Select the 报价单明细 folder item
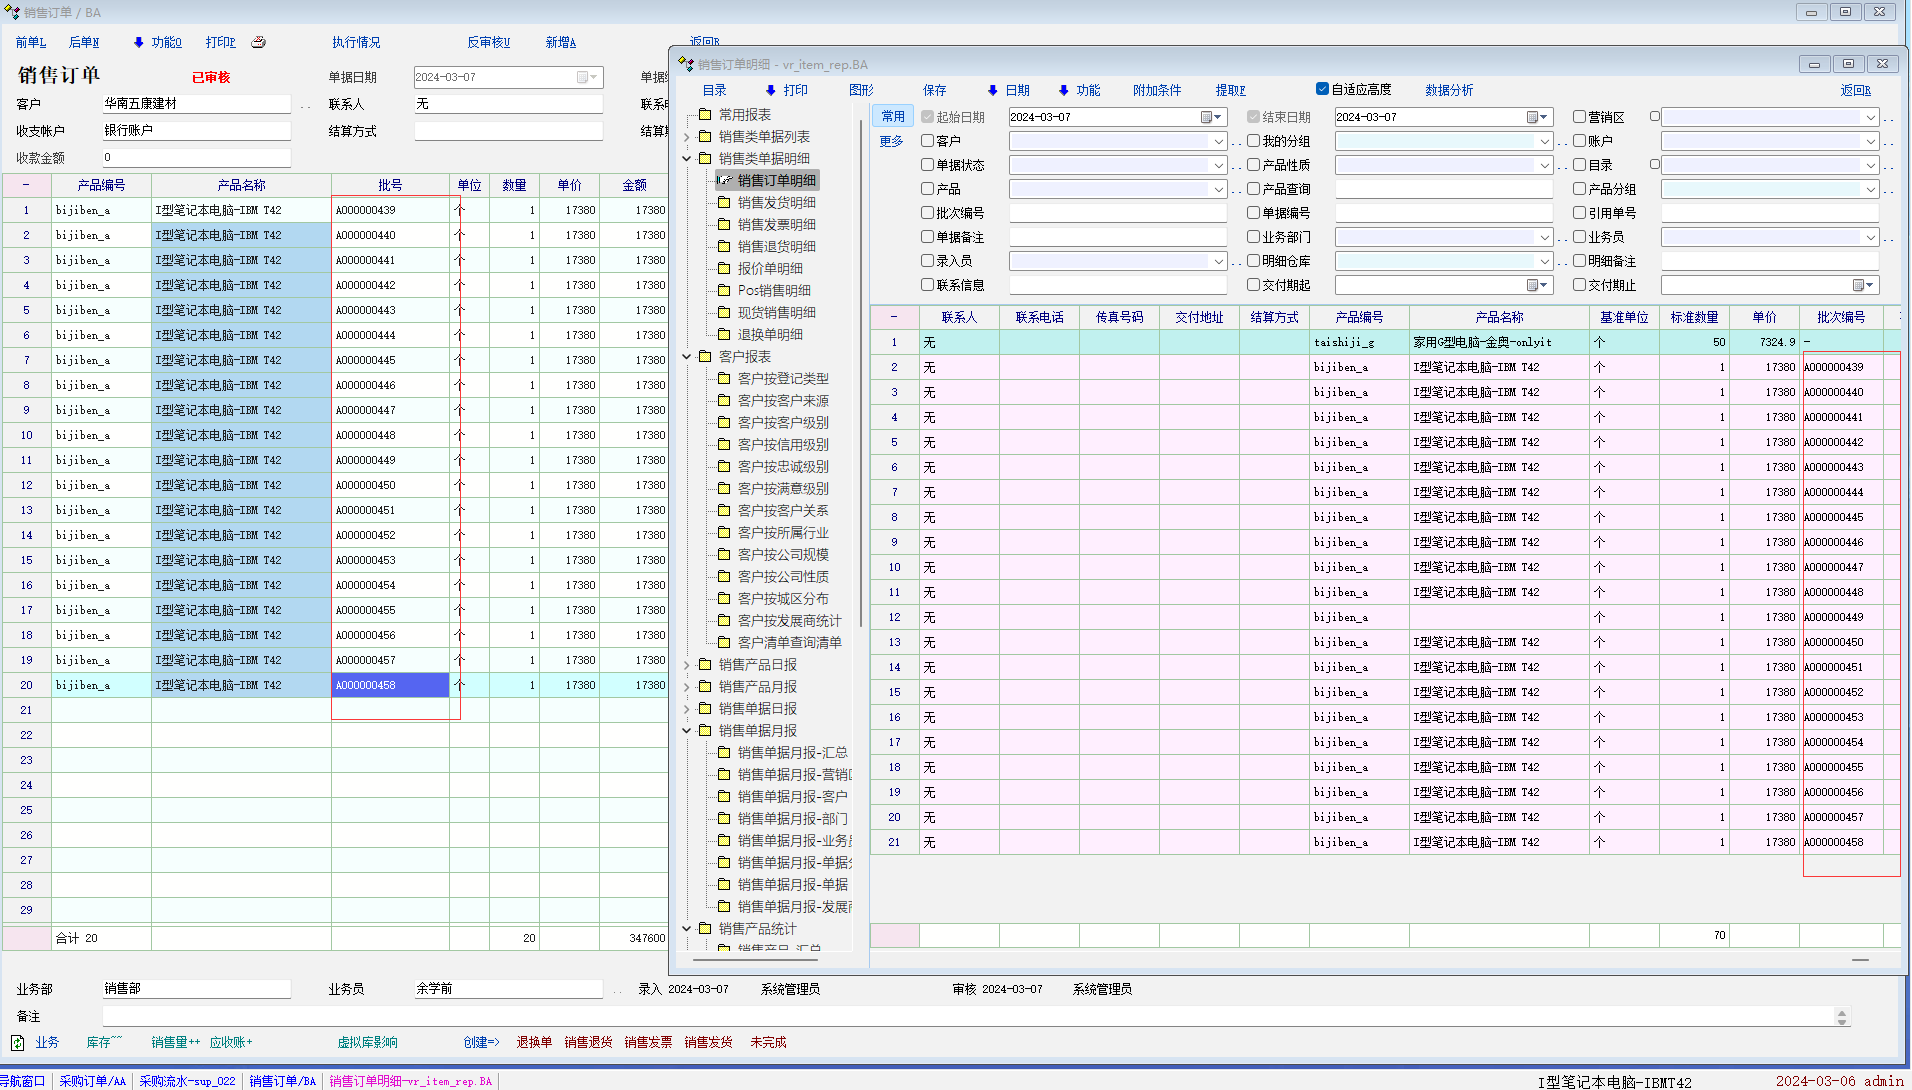 [769, 269]
